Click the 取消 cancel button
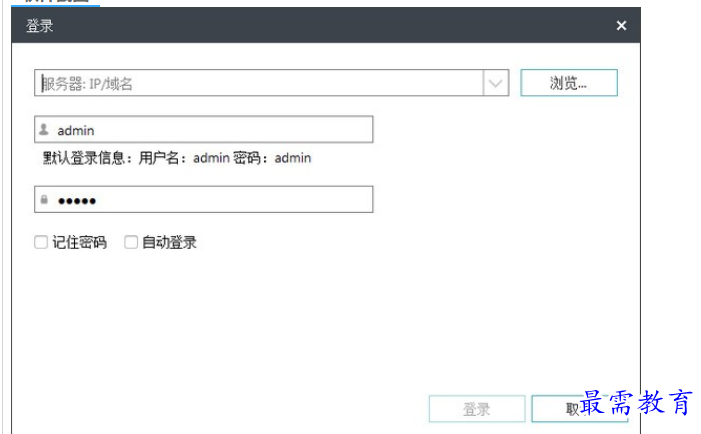 coord(580,409)
